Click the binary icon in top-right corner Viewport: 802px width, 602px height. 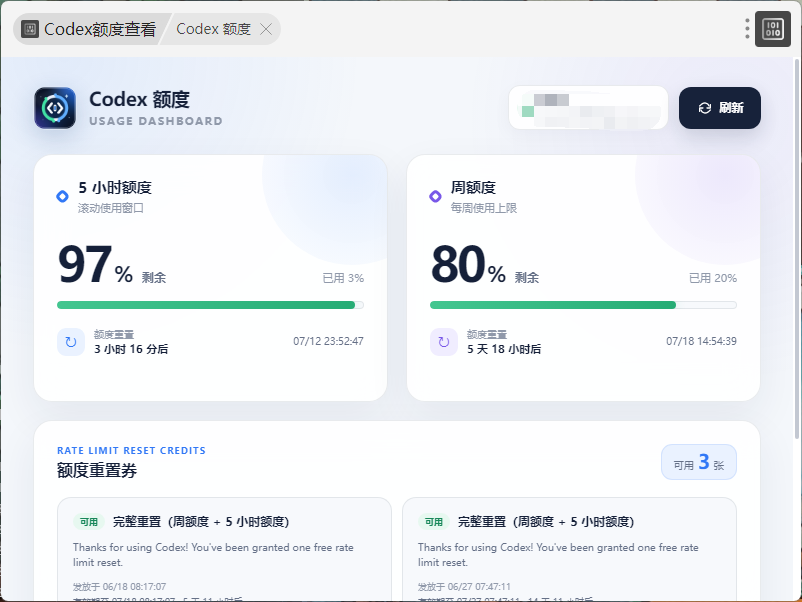[x=773, y=29]
